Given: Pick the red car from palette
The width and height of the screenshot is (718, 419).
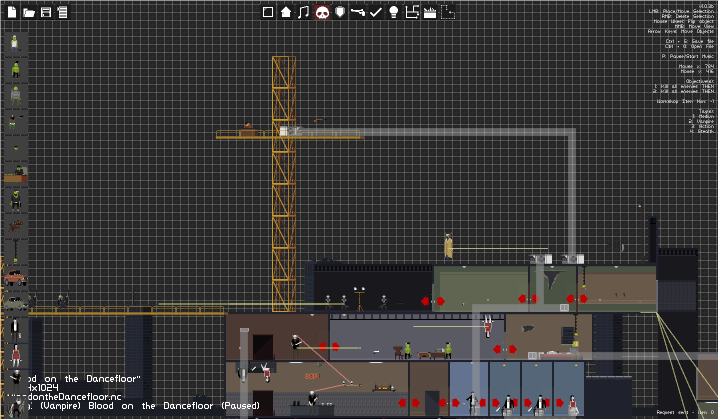Looking at the screenshot, I should pyautogui.click(x=16, y=277).
